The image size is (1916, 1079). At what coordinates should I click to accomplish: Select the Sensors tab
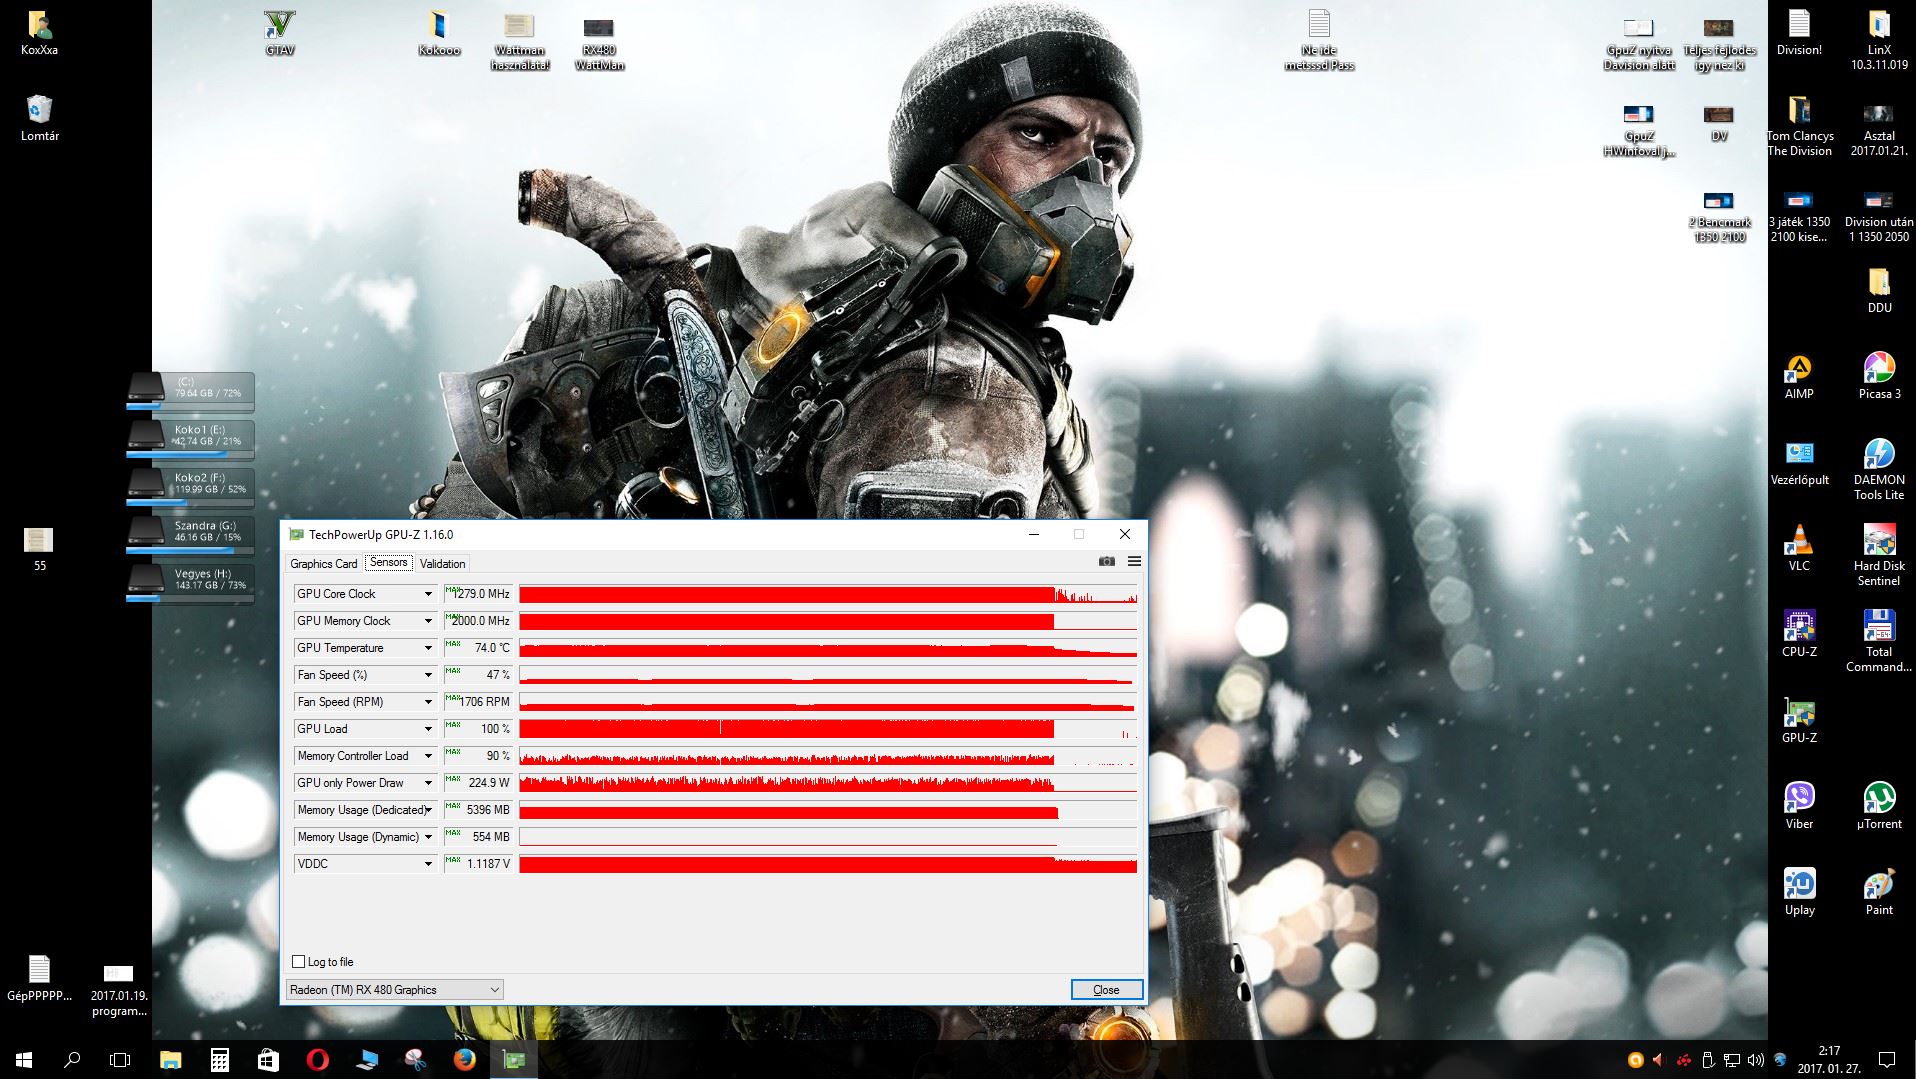point(388,562)
